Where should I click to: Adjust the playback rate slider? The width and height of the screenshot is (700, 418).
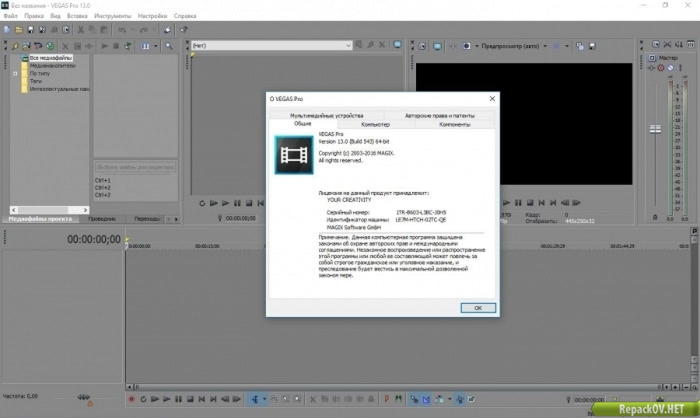pos(83,397)
